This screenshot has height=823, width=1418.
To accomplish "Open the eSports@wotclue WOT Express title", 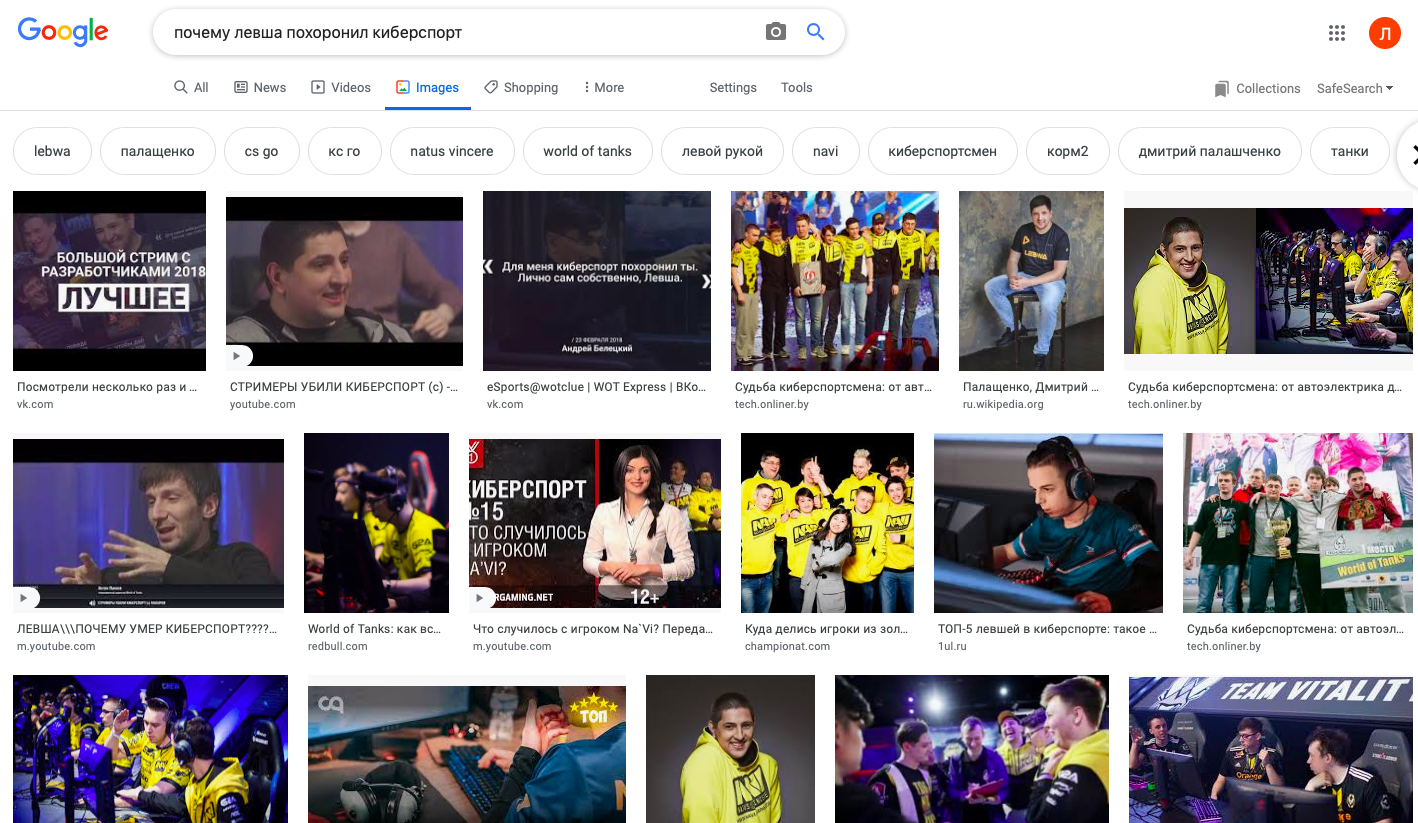I will tap(597, 387).
